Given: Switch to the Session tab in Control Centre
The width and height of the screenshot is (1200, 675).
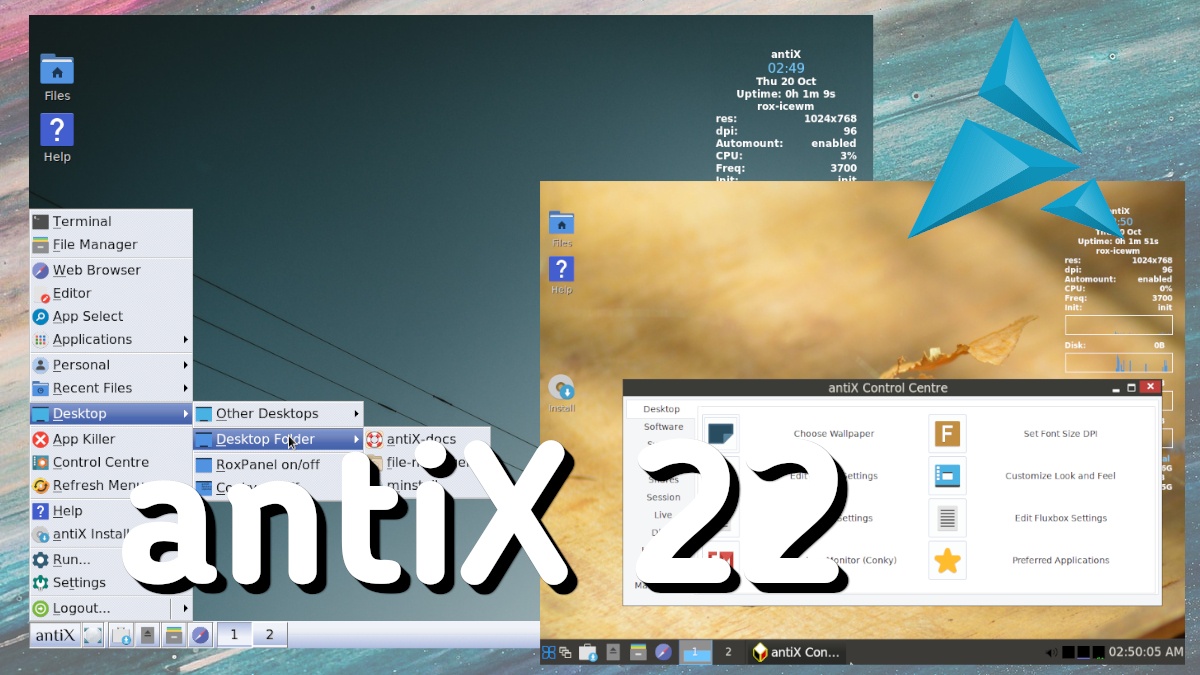Looking at the screenshot, I should point(663,497).
